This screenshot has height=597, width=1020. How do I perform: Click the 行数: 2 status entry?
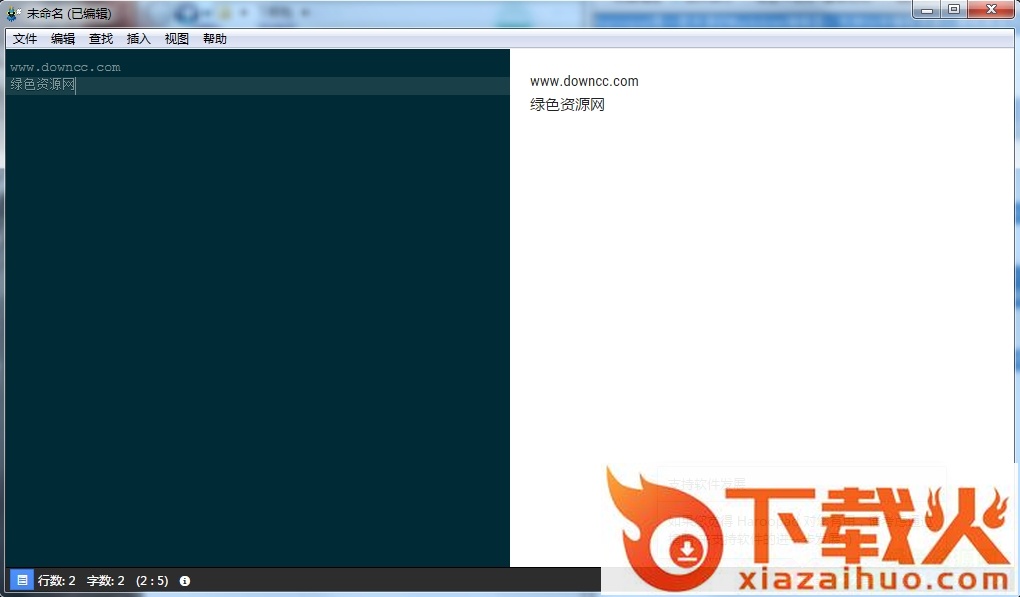click(57, 581)
